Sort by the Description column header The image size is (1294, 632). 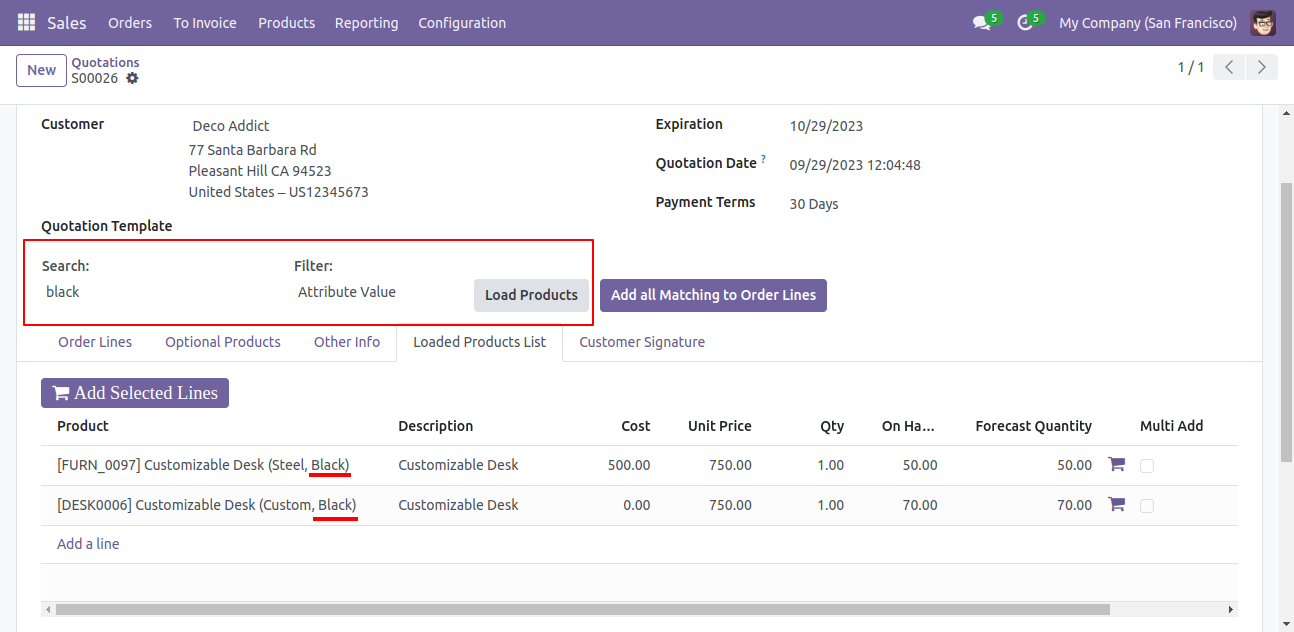click(436, 426)
